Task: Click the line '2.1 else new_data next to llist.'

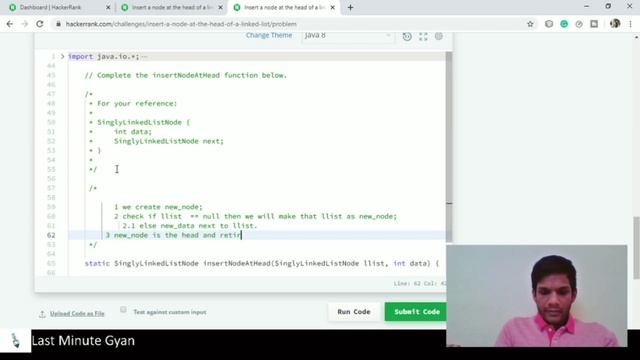Action: [190, 226]
